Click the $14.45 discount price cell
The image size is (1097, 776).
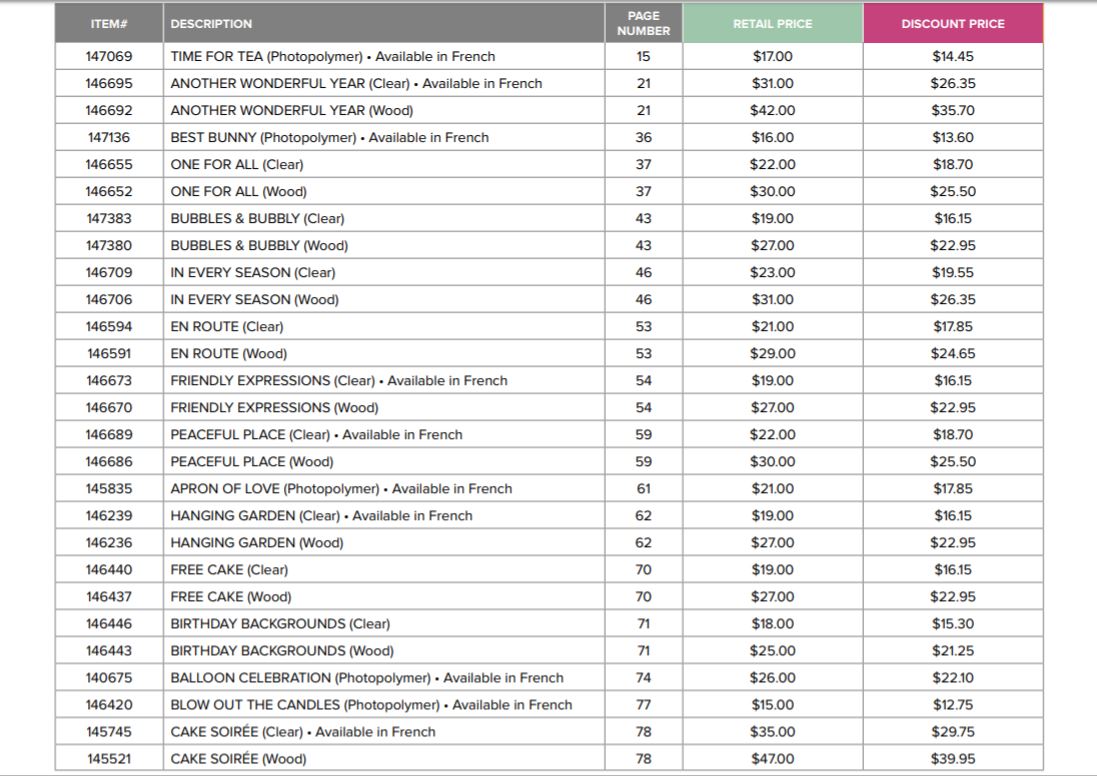coord(952,57)
